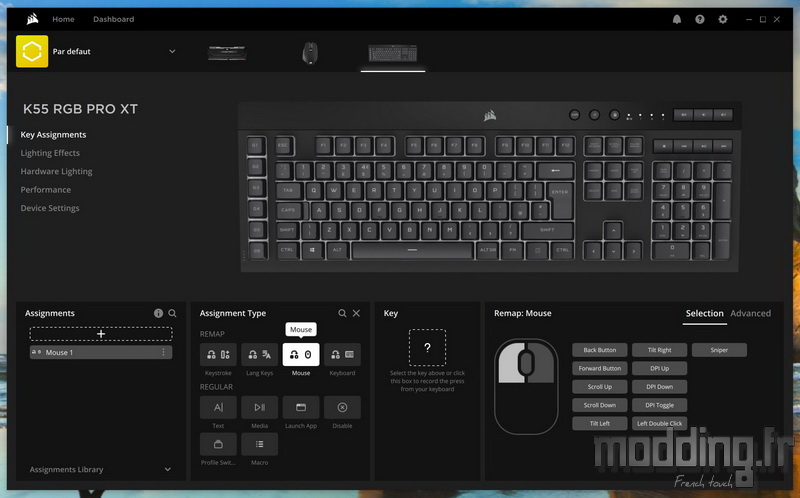The height and width of the screenshot is (498, 800).
Task: Open the notifications bell
Action: pyautogui.click(x=677, y=19)
